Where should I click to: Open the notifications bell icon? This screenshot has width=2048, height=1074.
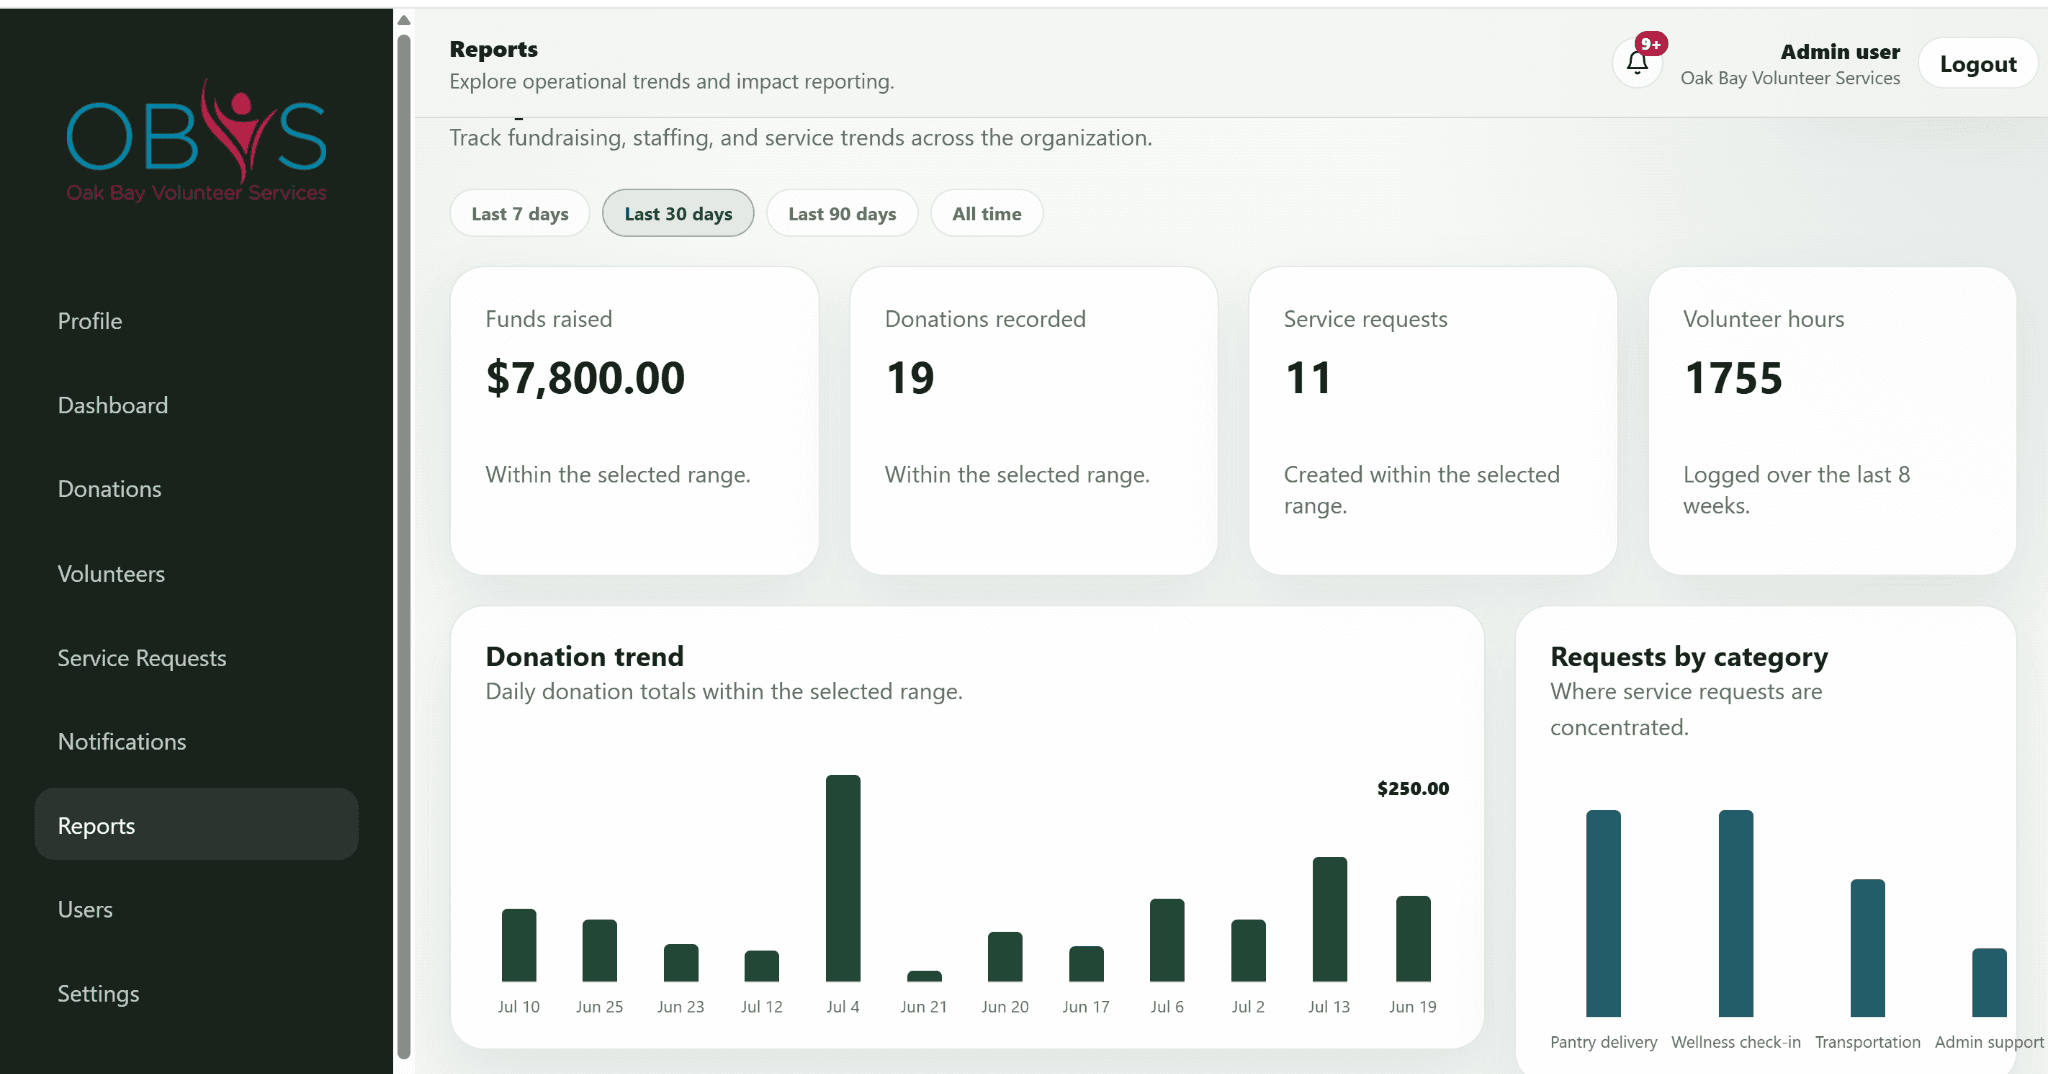point(1637,63)
